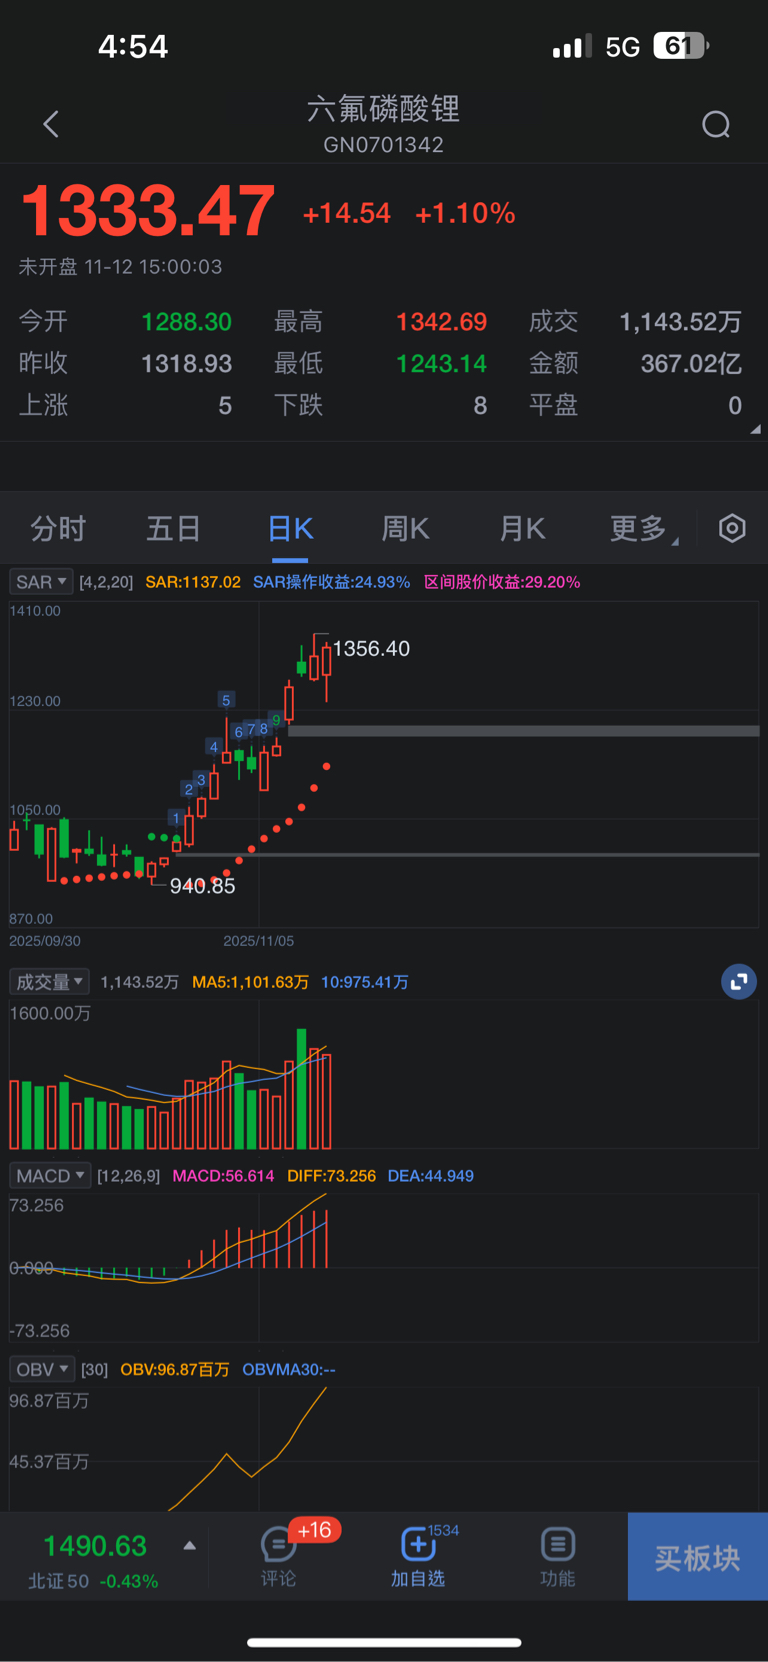Tap the back arrow icon
Viewport: 768px width, 1662px height.
(51, 124)
